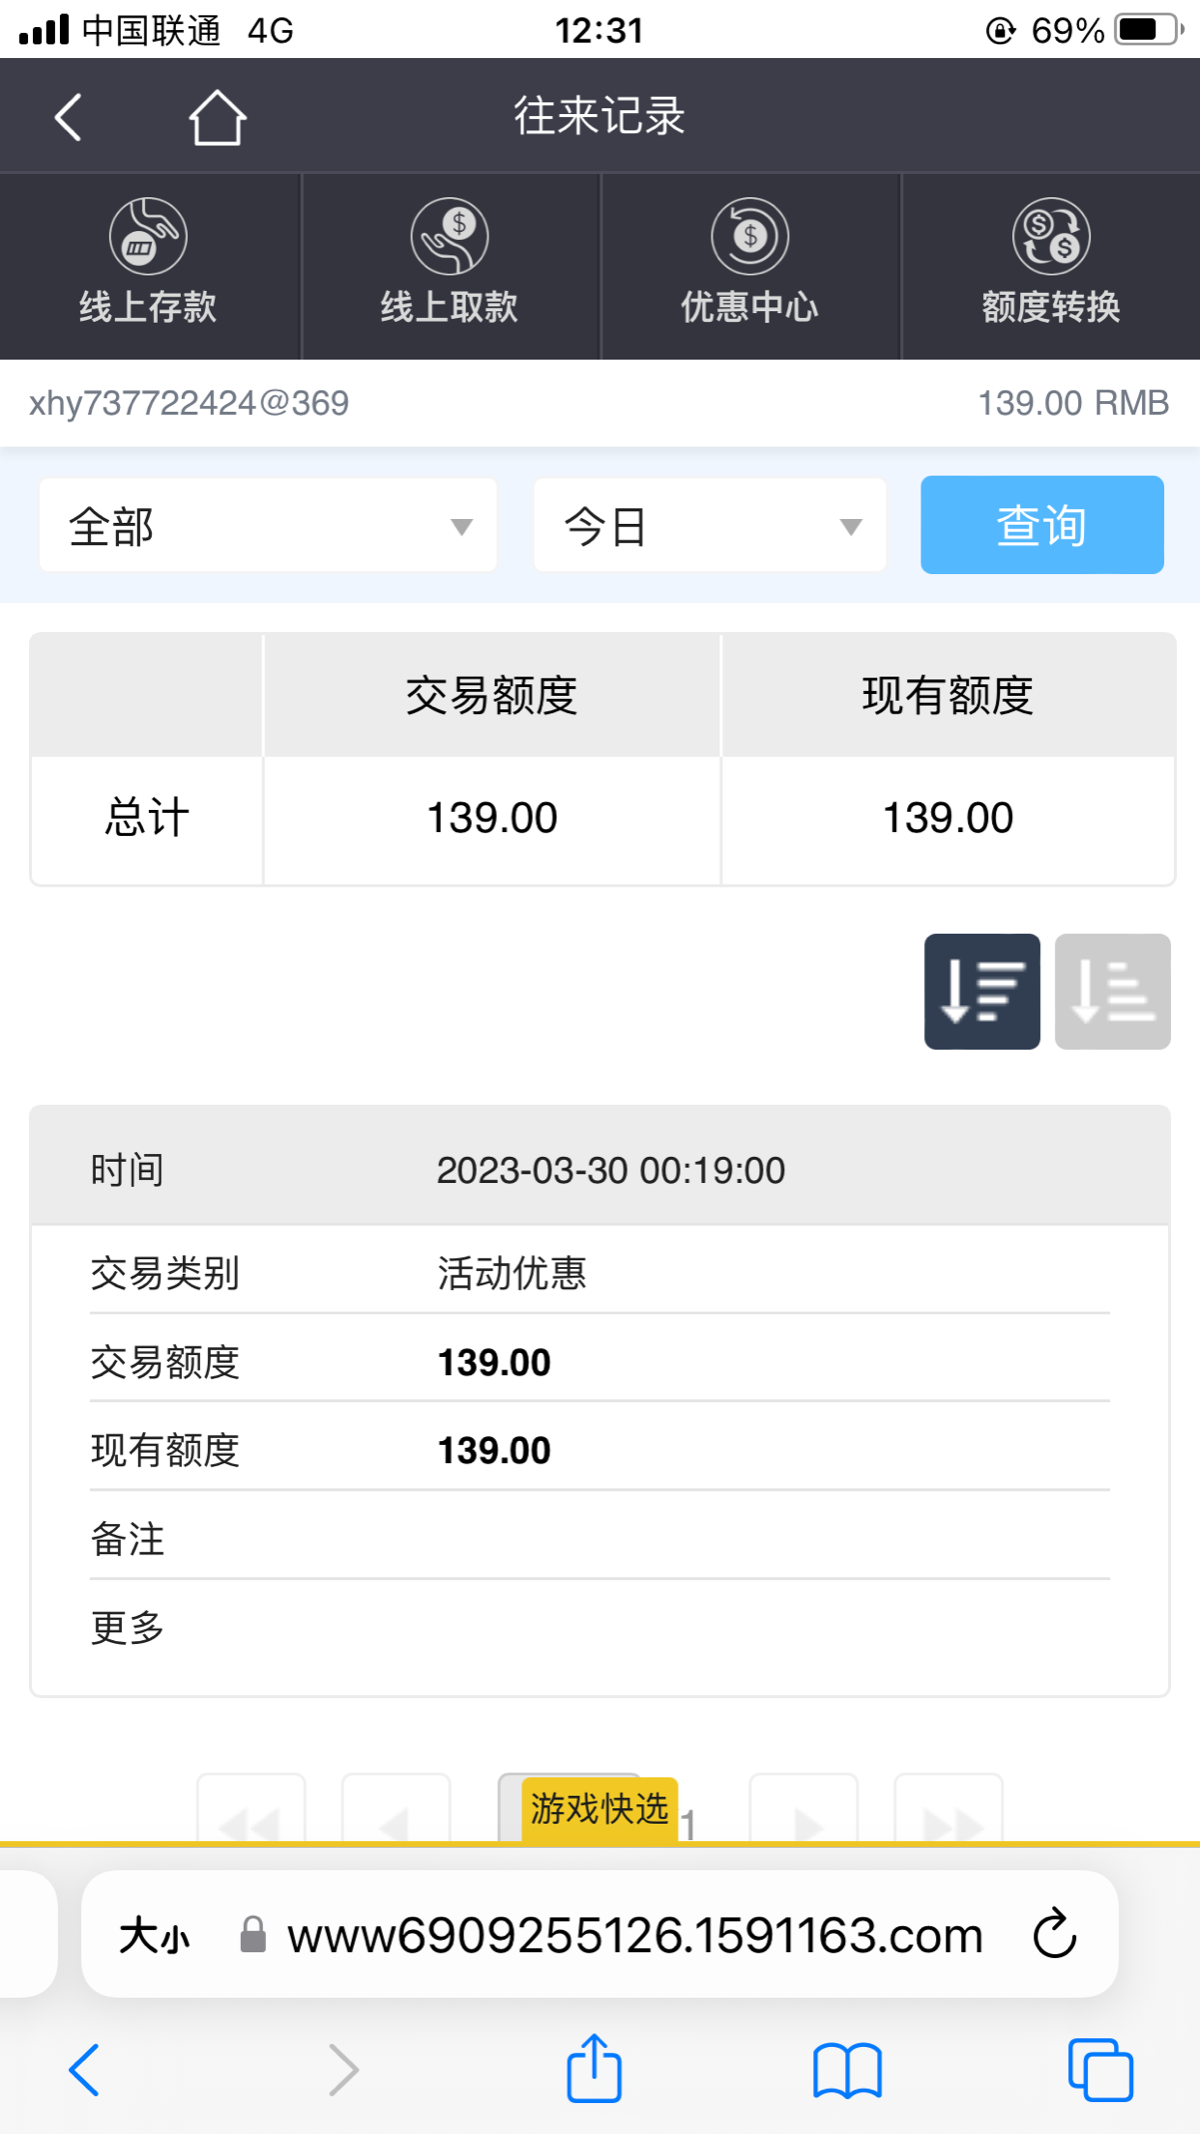Open 线上取款 (online withdrawal) section
The height and width of the screenshot is (2134, 1200).
[x=449, y=265]
